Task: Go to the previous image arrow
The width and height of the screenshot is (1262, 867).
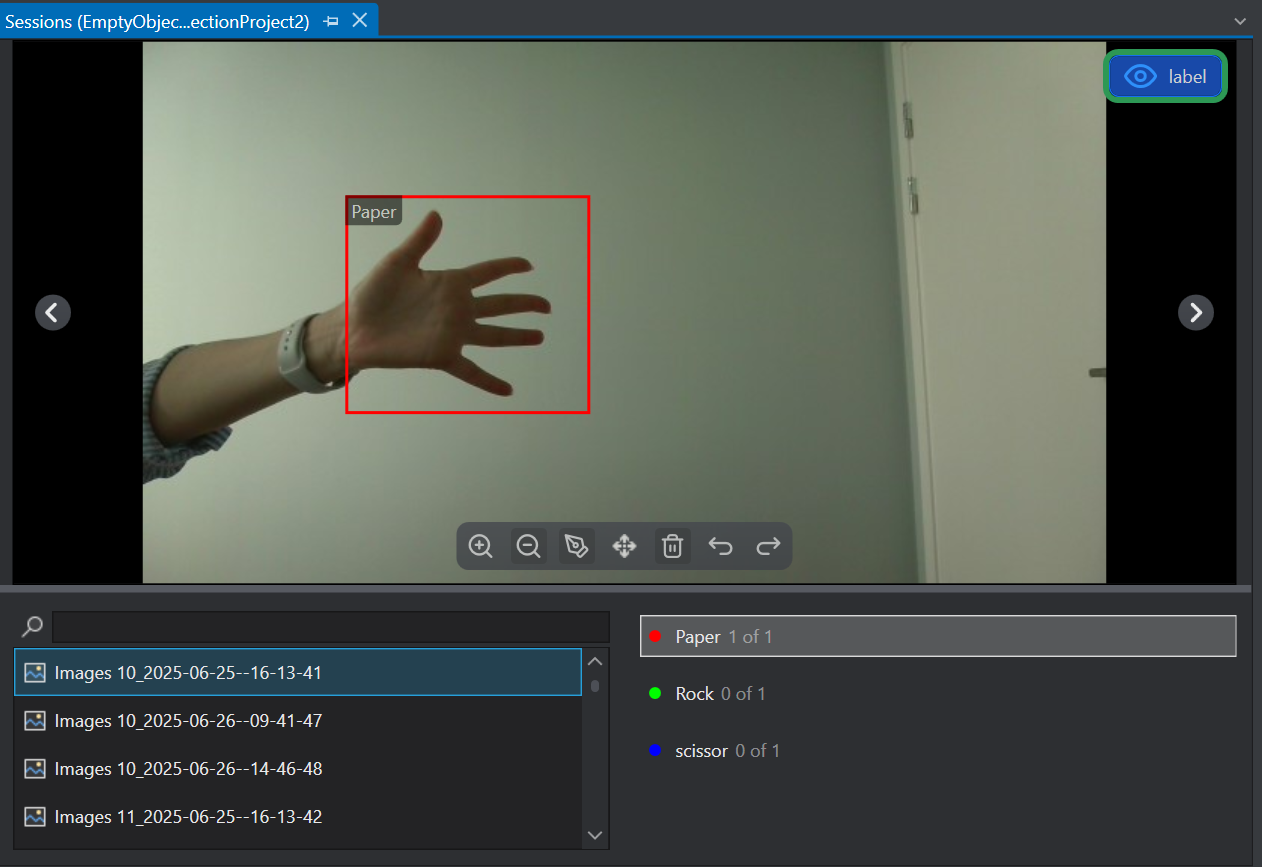Action: coord(53,313)
